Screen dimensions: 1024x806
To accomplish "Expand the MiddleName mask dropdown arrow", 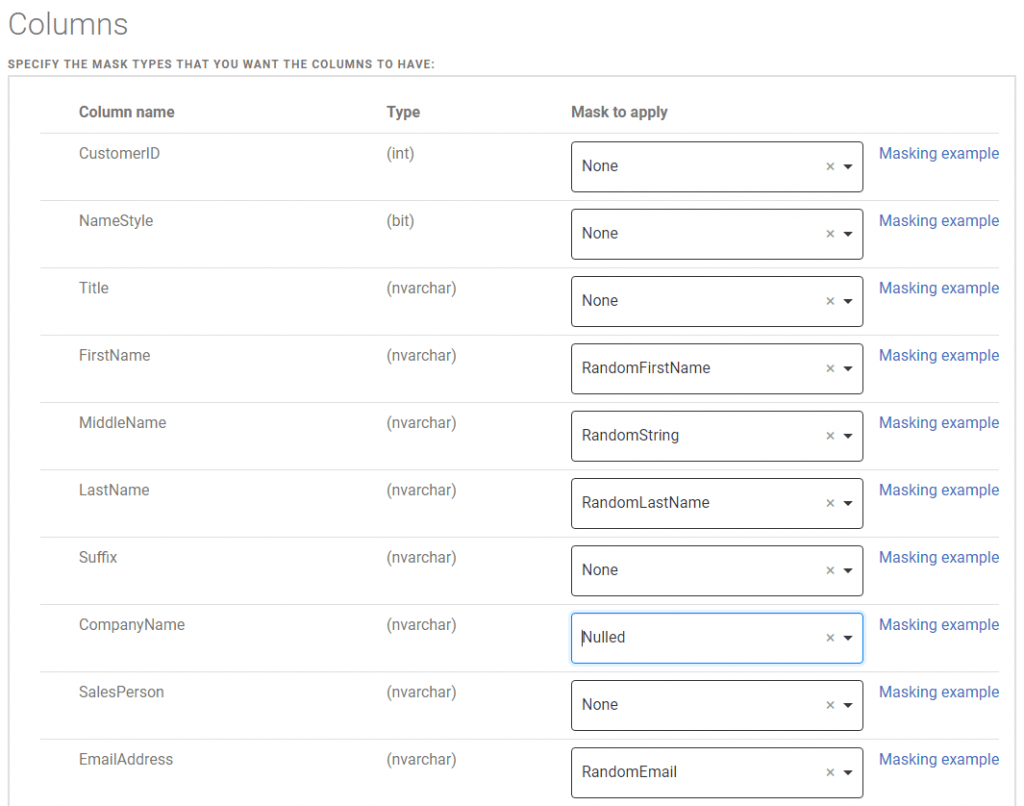I will point(847,436).
